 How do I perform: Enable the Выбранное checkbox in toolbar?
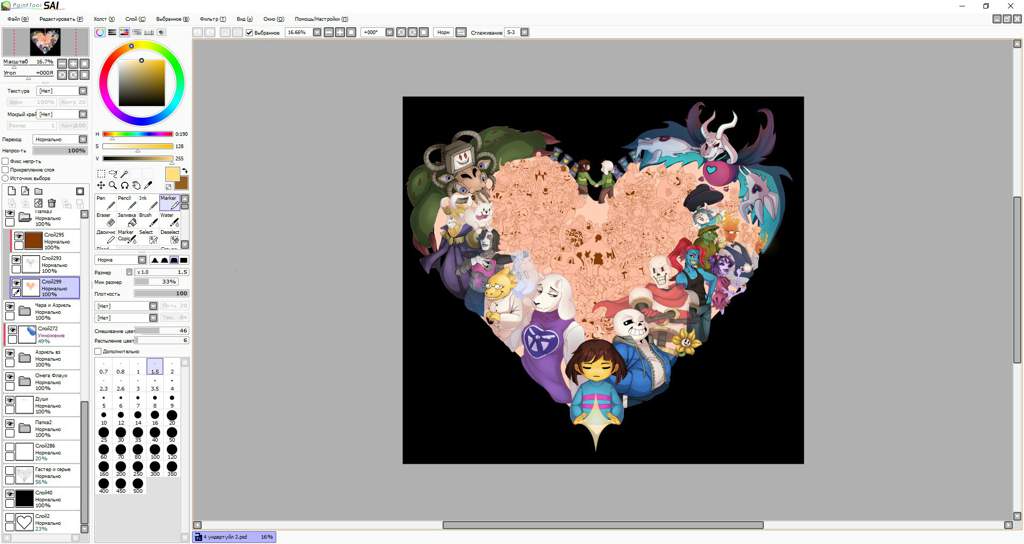(249, 32)
